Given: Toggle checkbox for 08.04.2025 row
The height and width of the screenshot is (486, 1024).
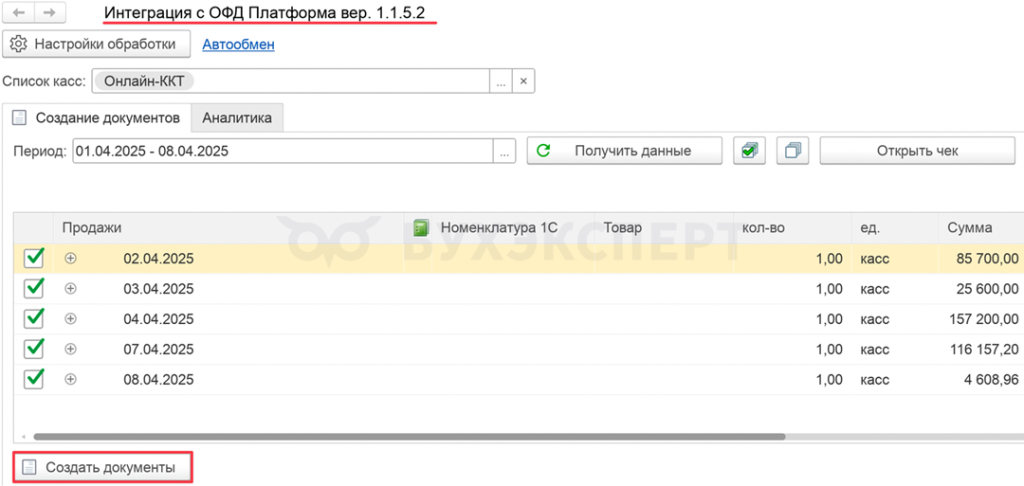Looking at the screenshot, I should point(34,379).
